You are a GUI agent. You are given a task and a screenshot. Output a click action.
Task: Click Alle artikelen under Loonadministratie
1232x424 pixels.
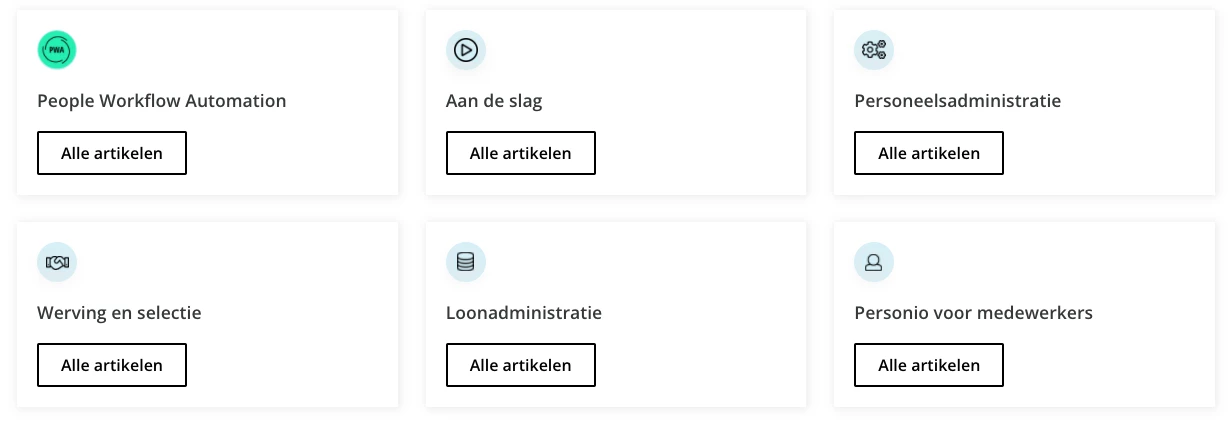(x=521, y=365)
